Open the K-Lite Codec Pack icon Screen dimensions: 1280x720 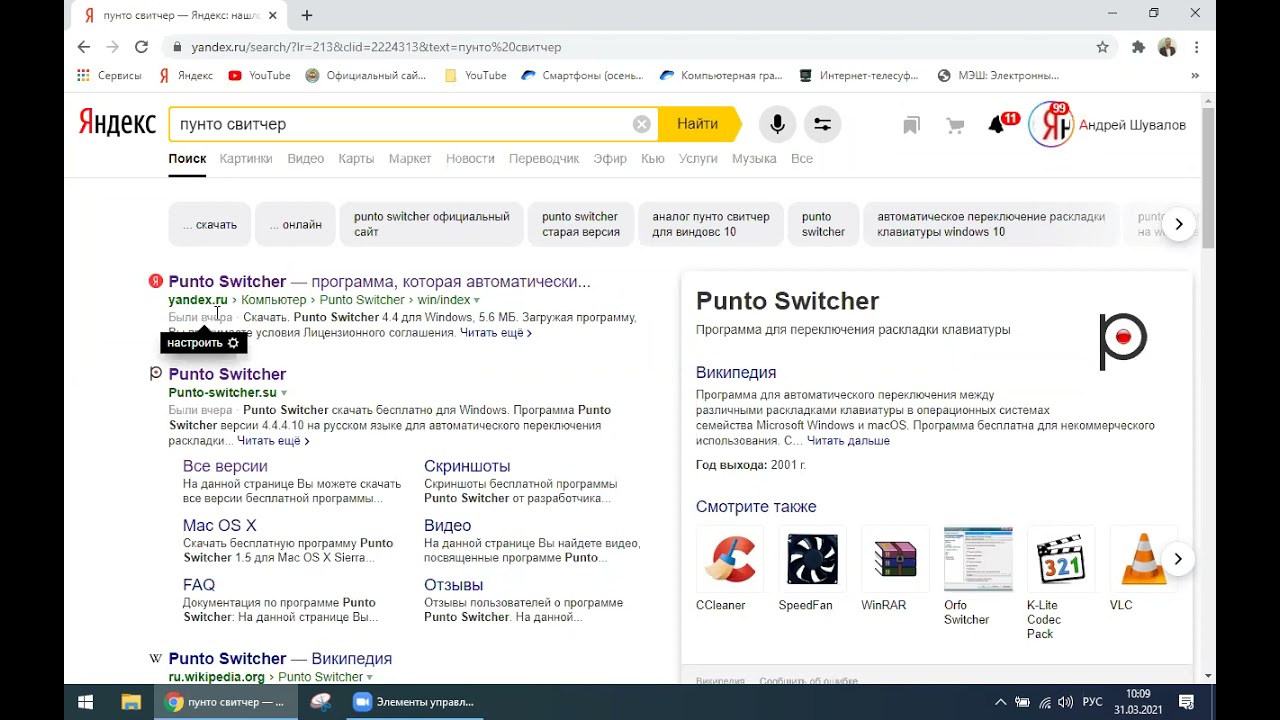pyautogui.click(x=1061, y=559)
